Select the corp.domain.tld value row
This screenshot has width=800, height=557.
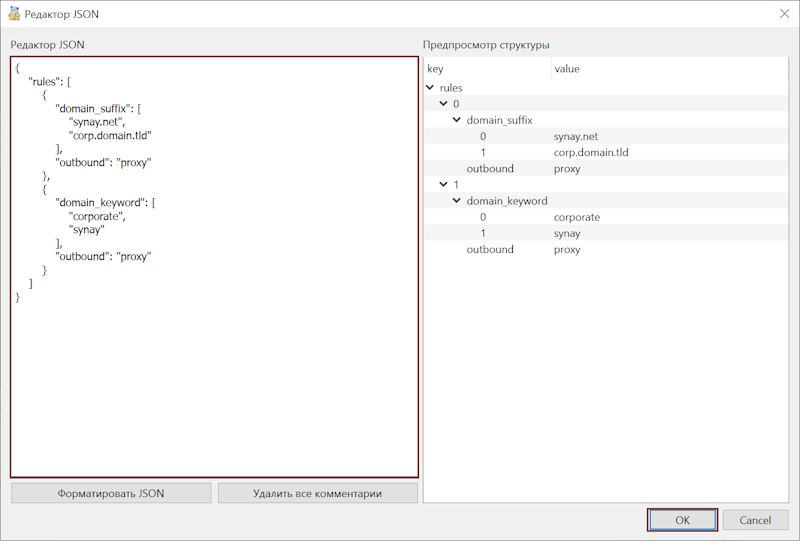tap(590, 153)
